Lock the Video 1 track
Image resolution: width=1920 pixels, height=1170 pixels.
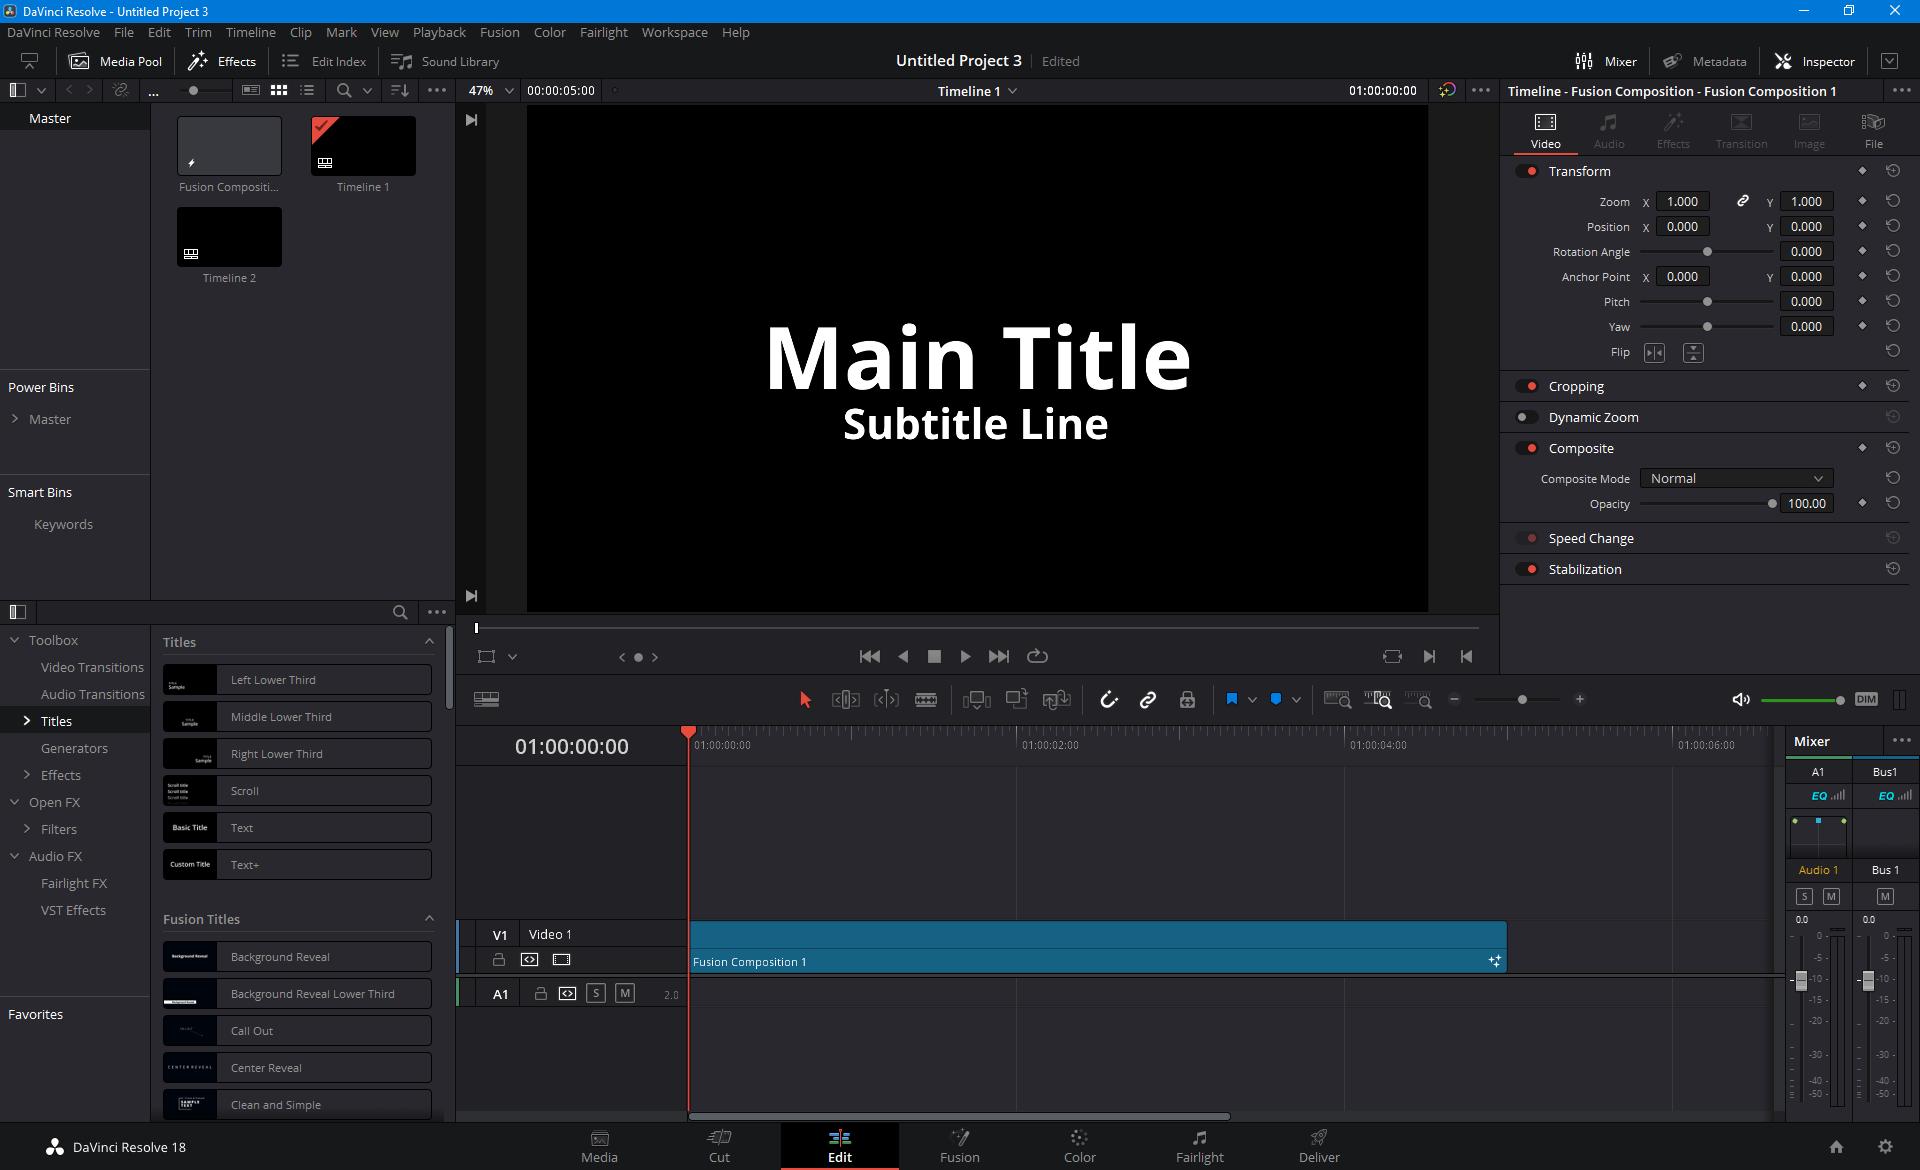(x=498, y=960)
